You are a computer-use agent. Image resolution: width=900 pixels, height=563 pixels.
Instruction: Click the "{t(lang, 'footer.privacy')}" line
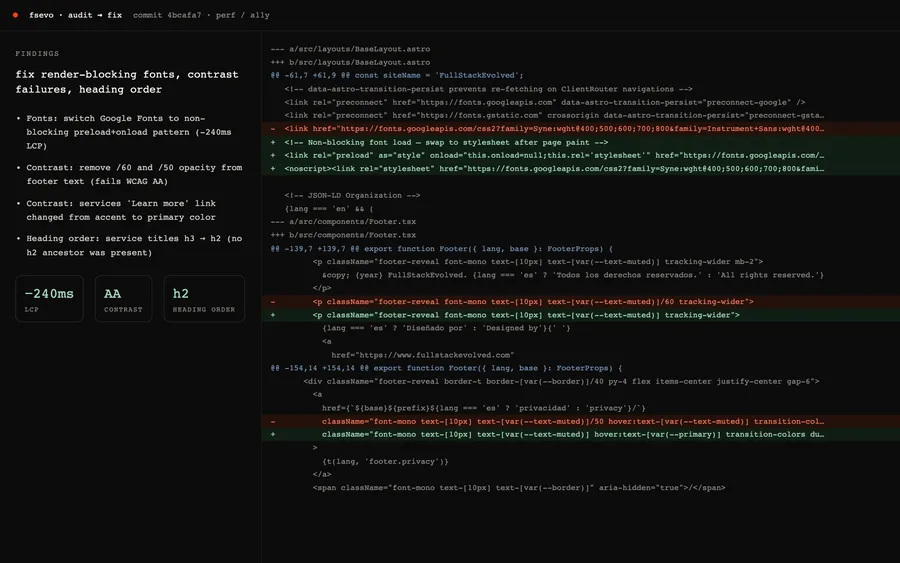click(385, 461)
